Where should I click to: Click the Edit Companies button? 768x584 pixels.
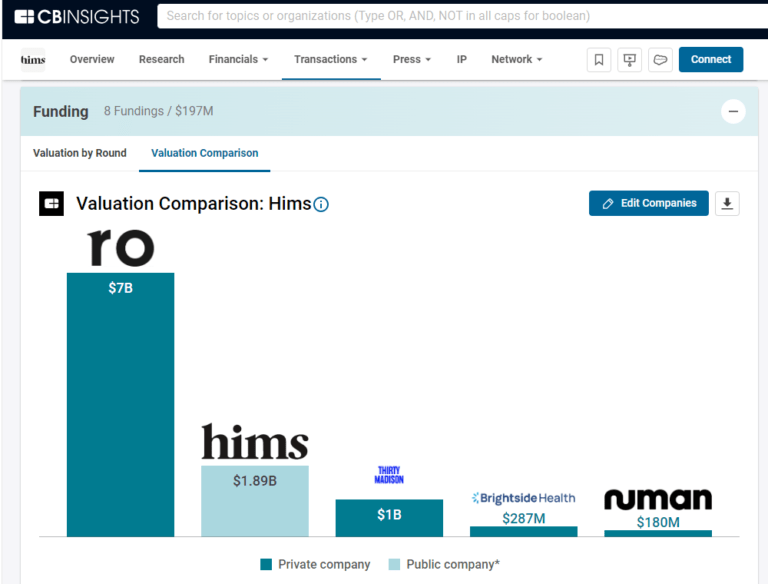(648, 203)
